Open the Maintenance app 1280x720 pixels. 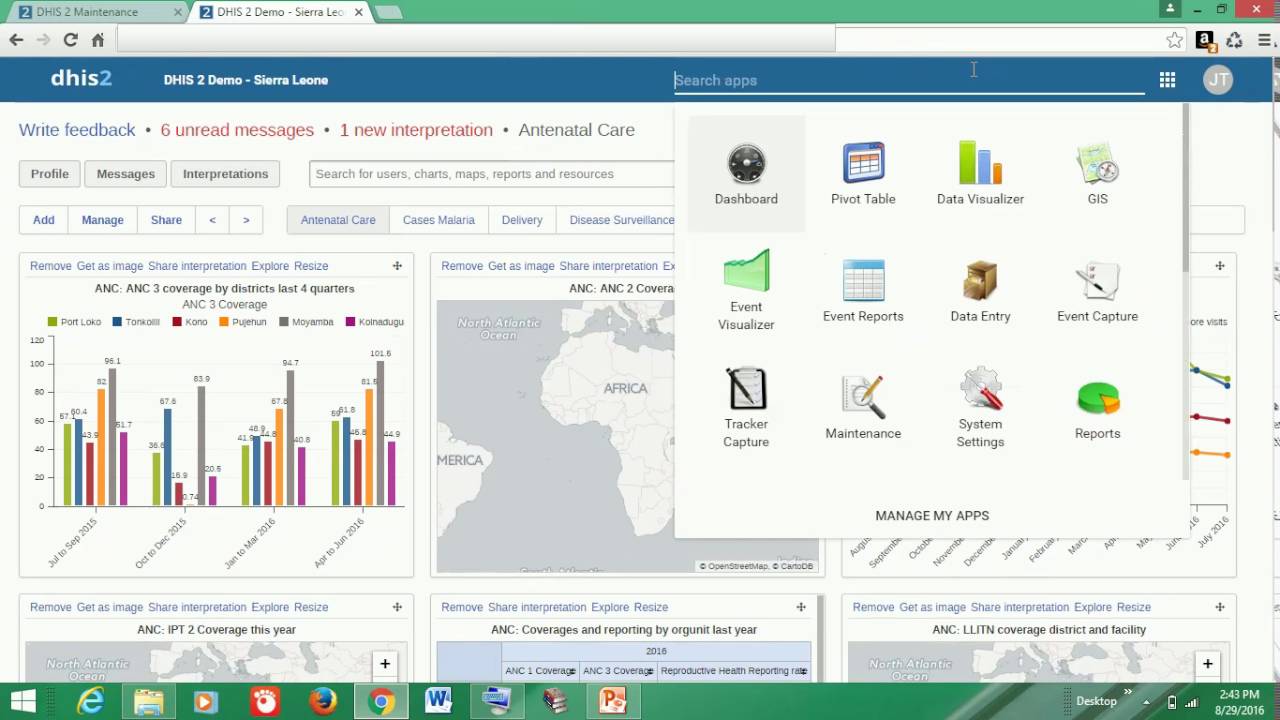[x=863, y=408]
